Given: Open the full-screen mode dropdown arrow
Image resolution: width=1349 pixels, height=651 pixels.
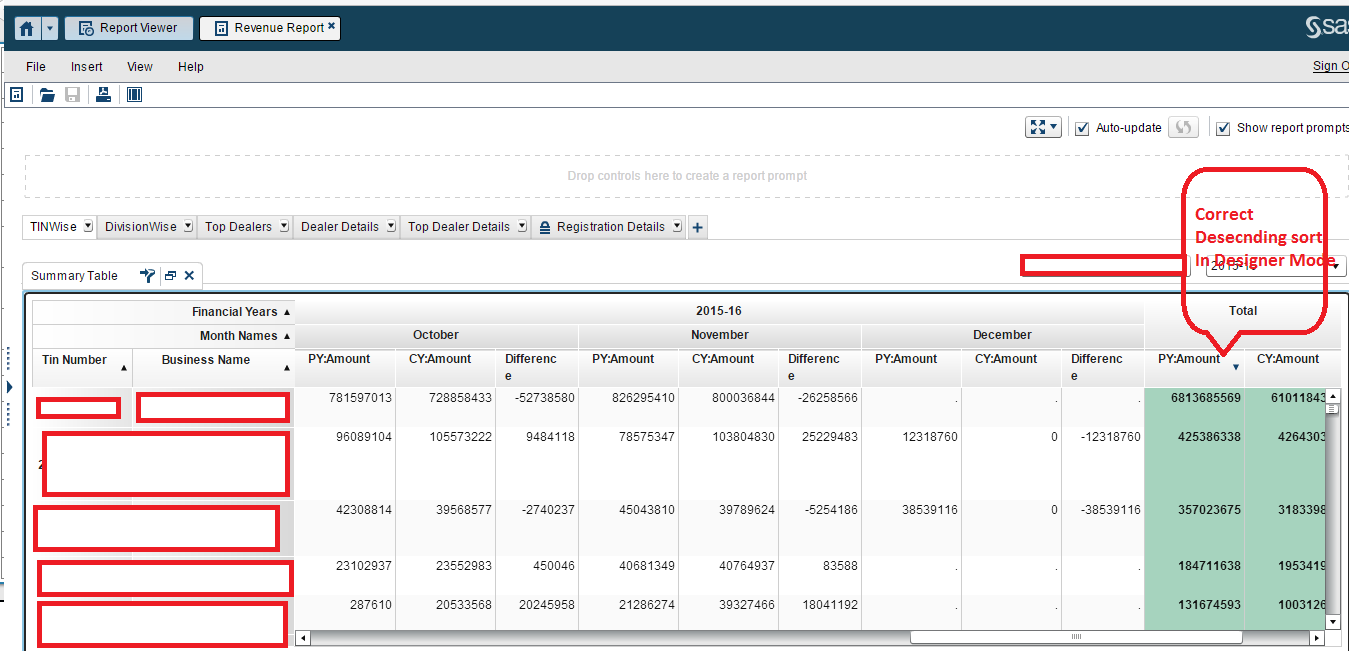Looking at the screenshot, I should [x=1052, y=127].
